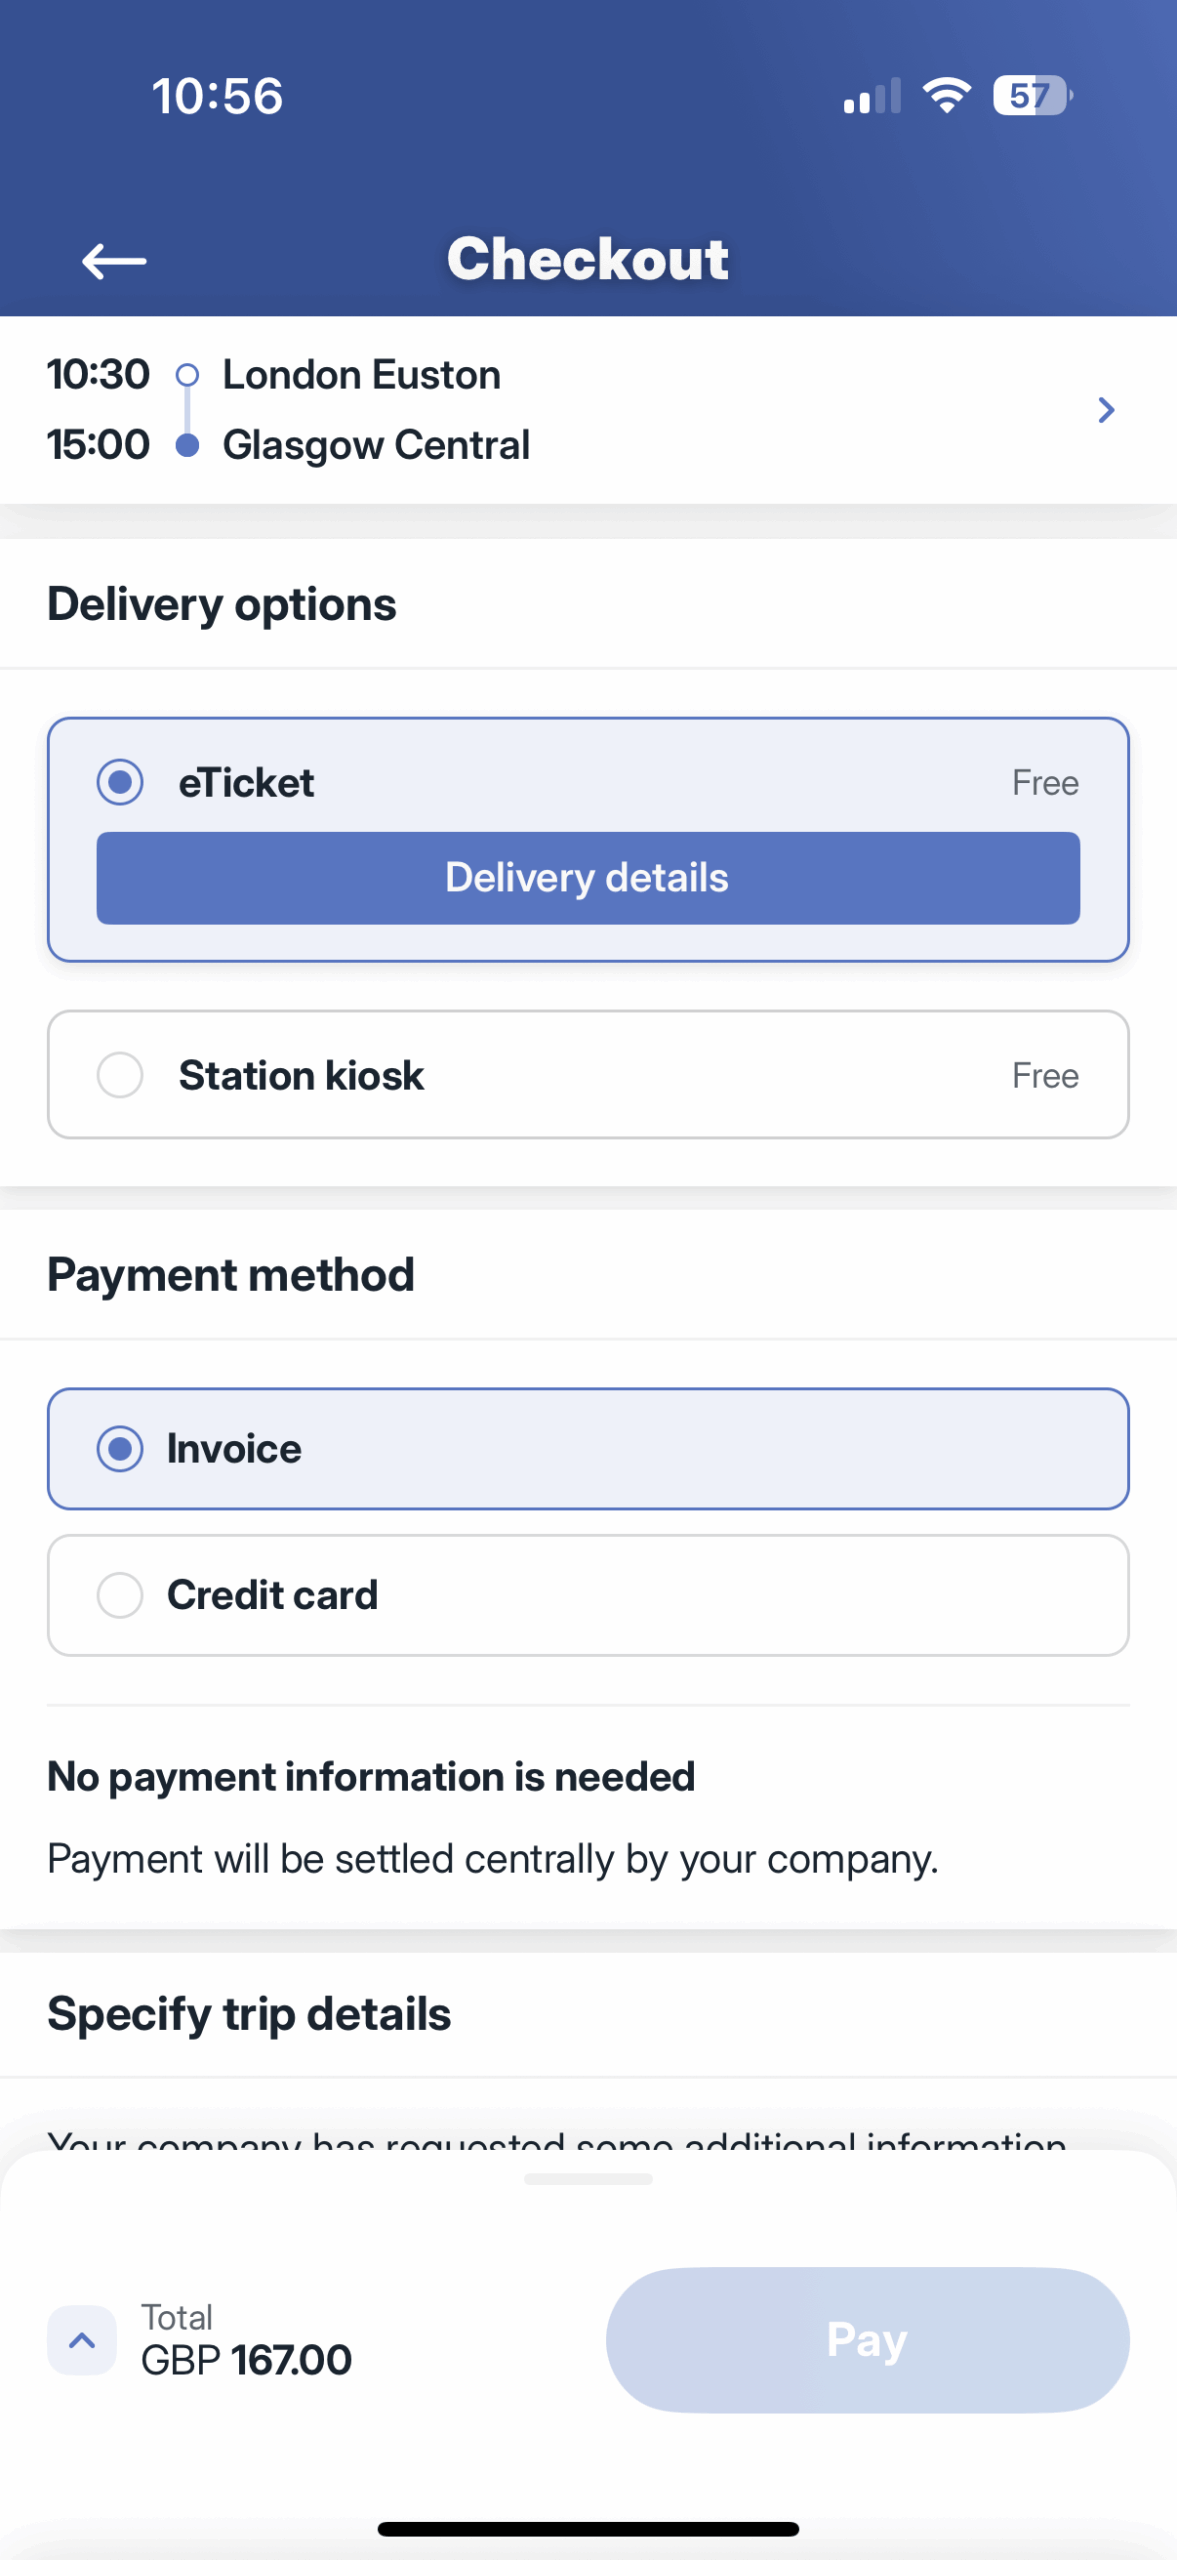This screenshot has width=1177, height=2560.
Task: Select the eTicket radio button
Action: [120, 782]
